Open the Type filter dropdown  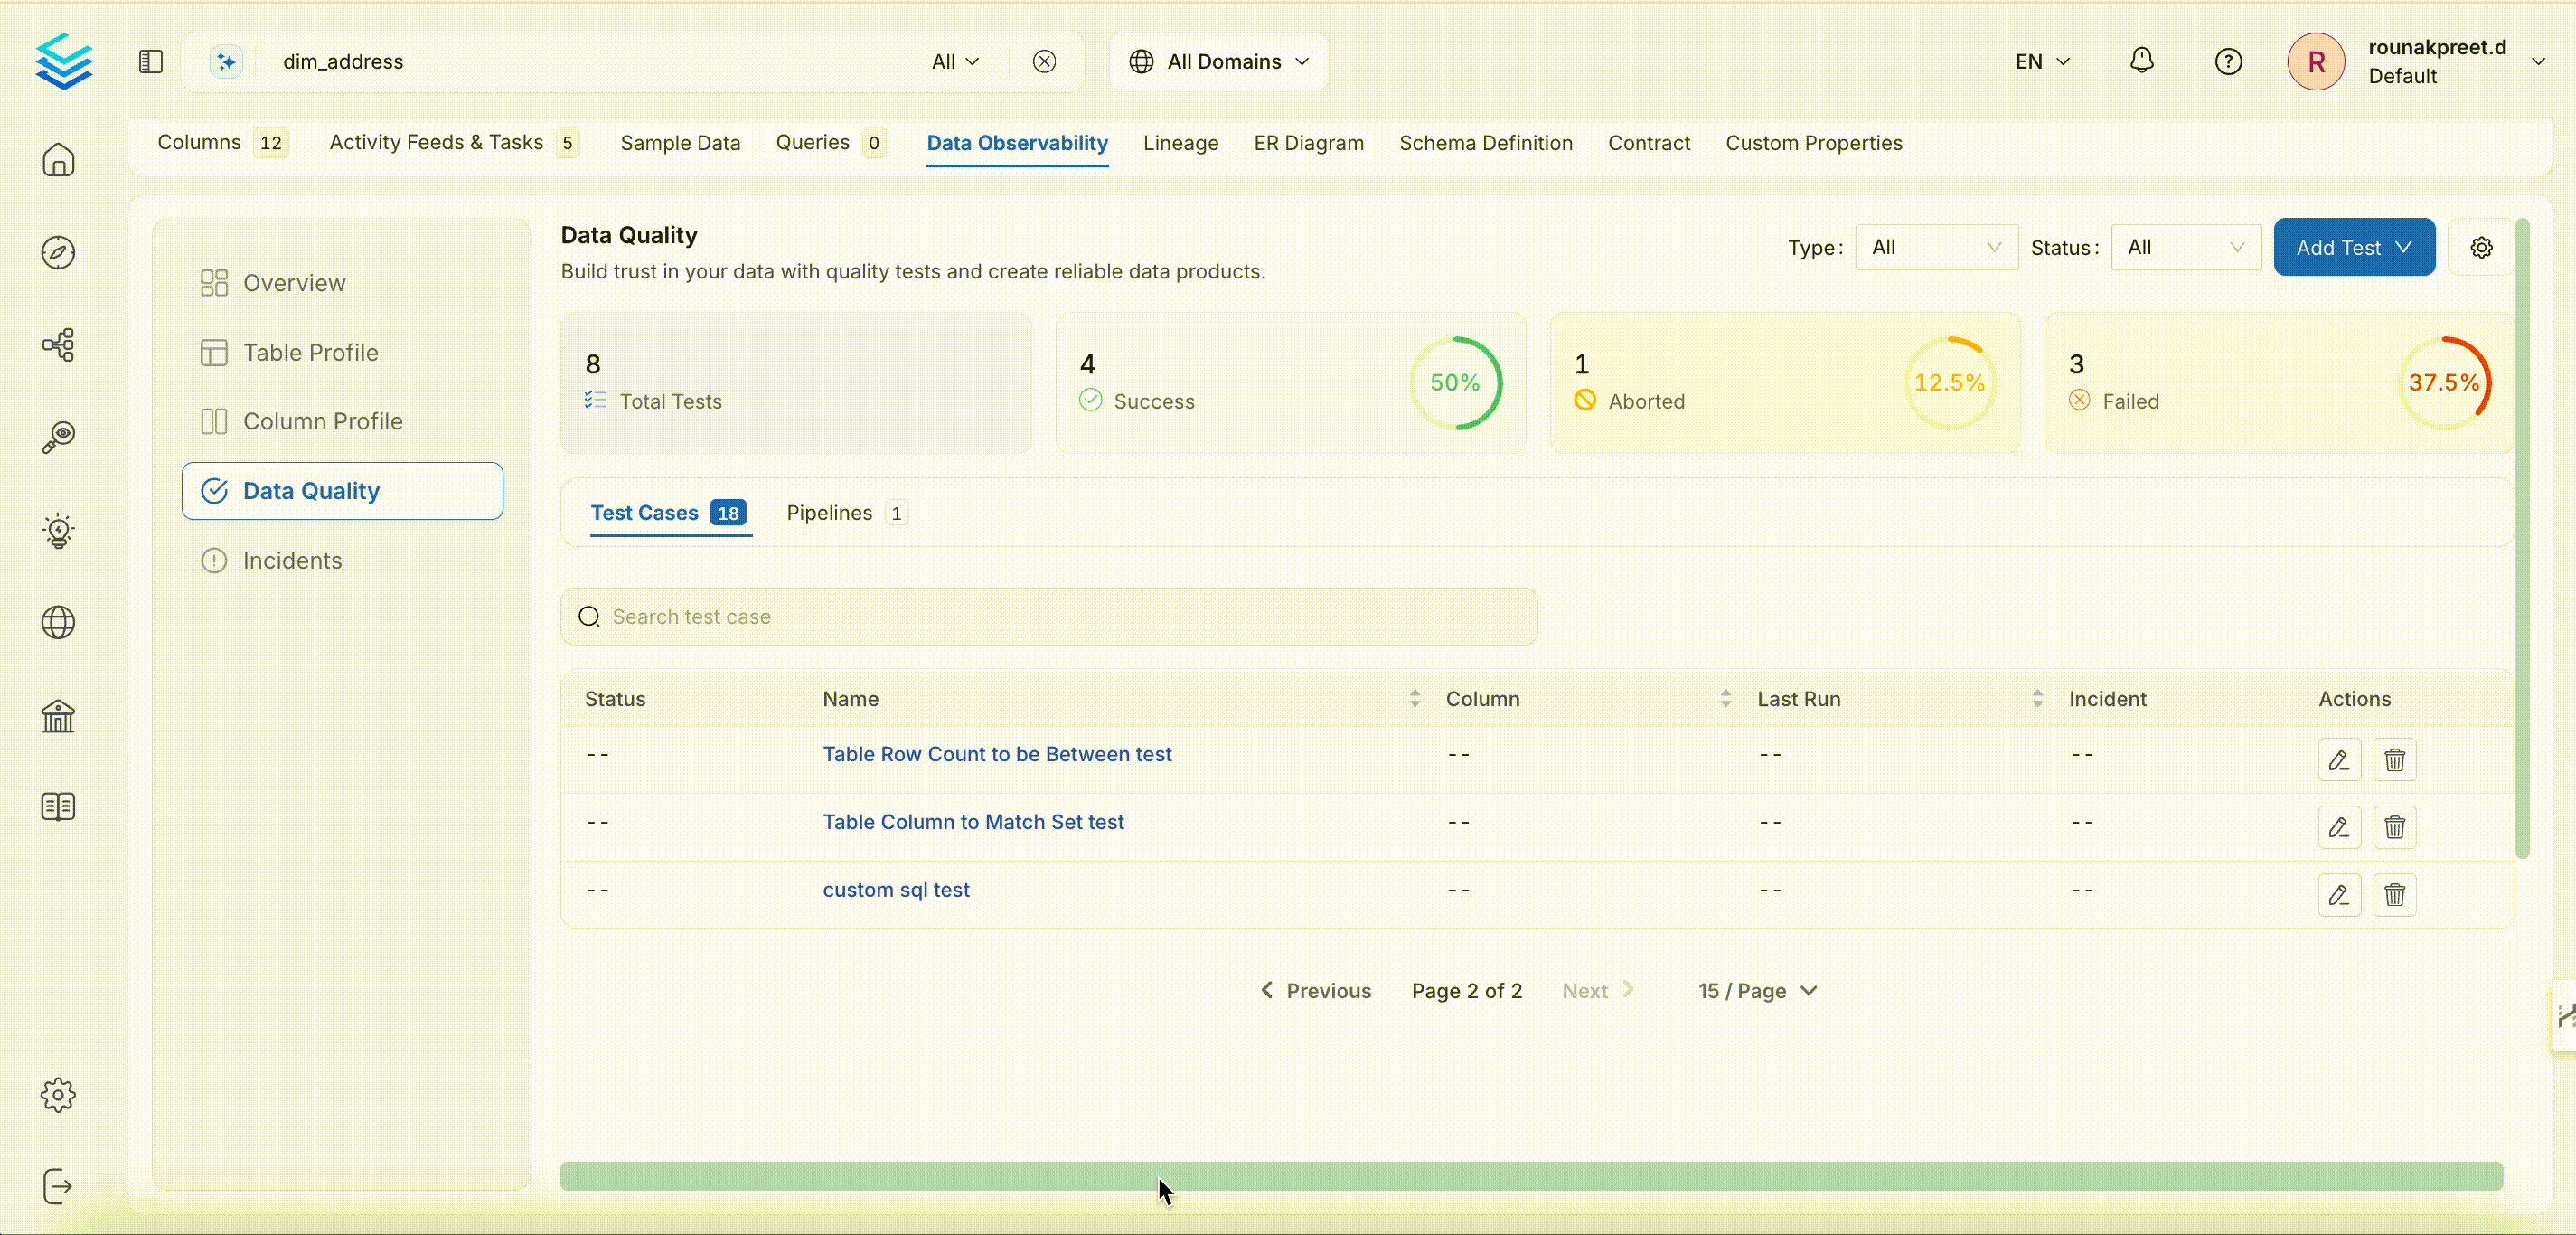click(1935, 248)
